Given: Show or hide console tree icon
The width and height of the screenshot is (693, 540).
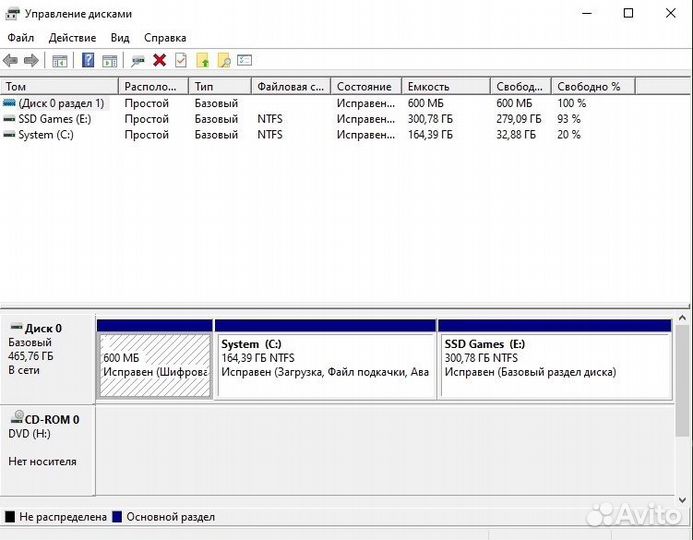Looking at the screenshot, I should coord(59,61).
